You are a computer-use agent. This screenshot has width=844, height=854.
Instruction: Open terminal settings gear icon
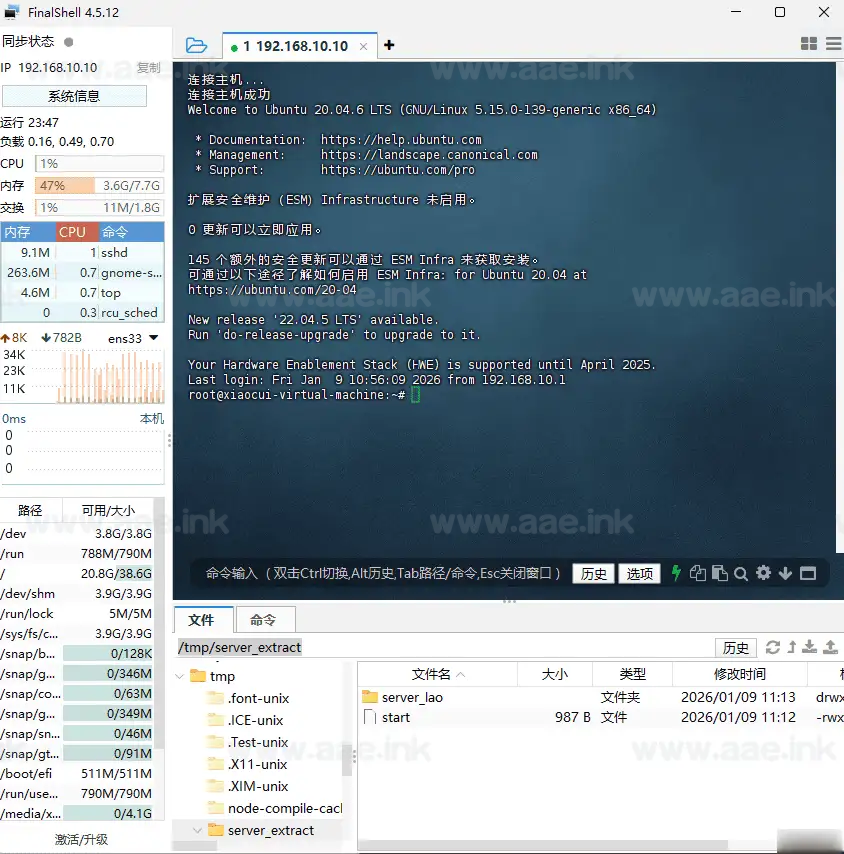[x=764, y=573]
